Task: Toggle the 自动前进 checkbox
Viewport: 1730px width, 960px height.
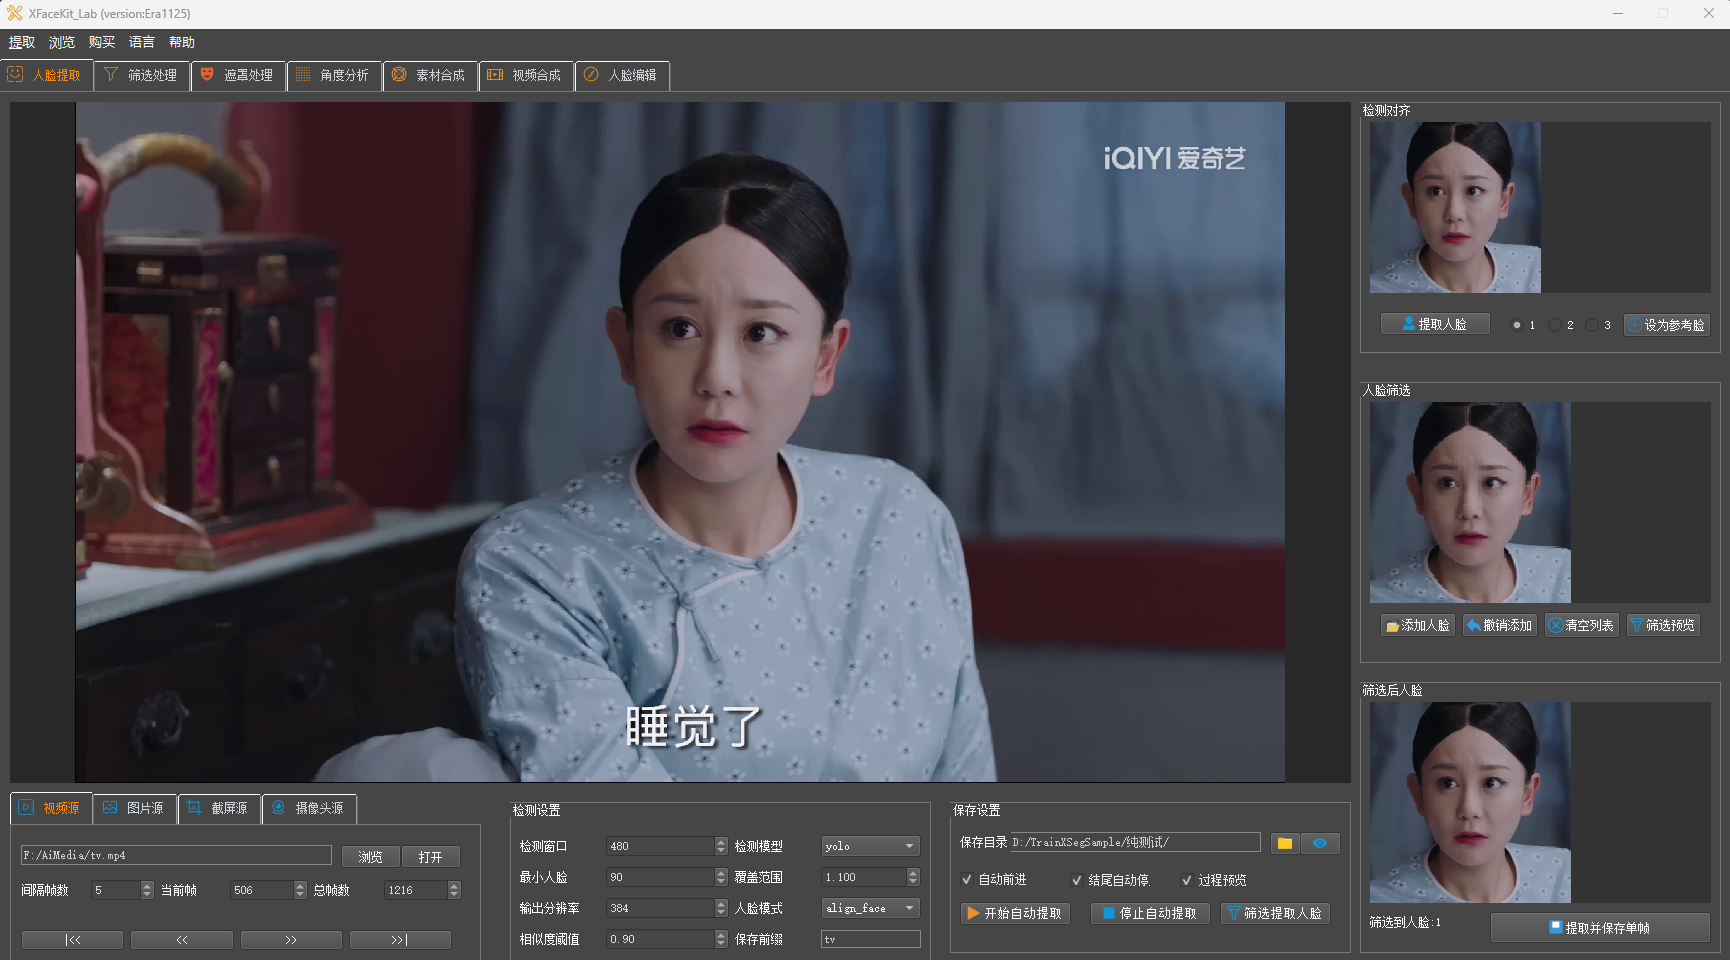Action: pyautogui.click(x=967, y=880)
